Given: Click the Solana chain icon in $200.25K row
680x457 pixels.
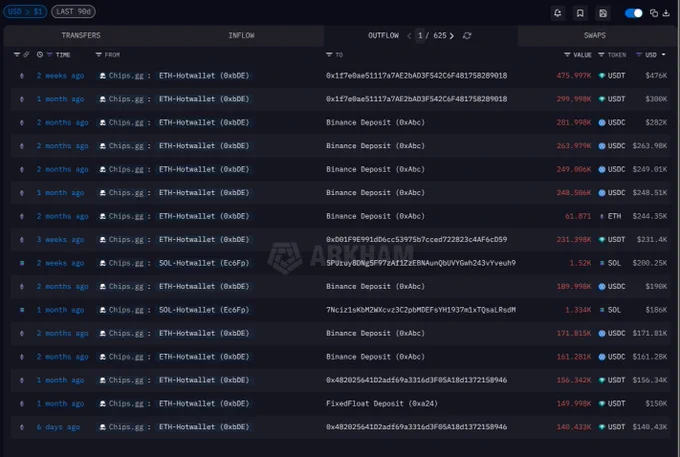Looking at the screenshot, I should 22,263.
